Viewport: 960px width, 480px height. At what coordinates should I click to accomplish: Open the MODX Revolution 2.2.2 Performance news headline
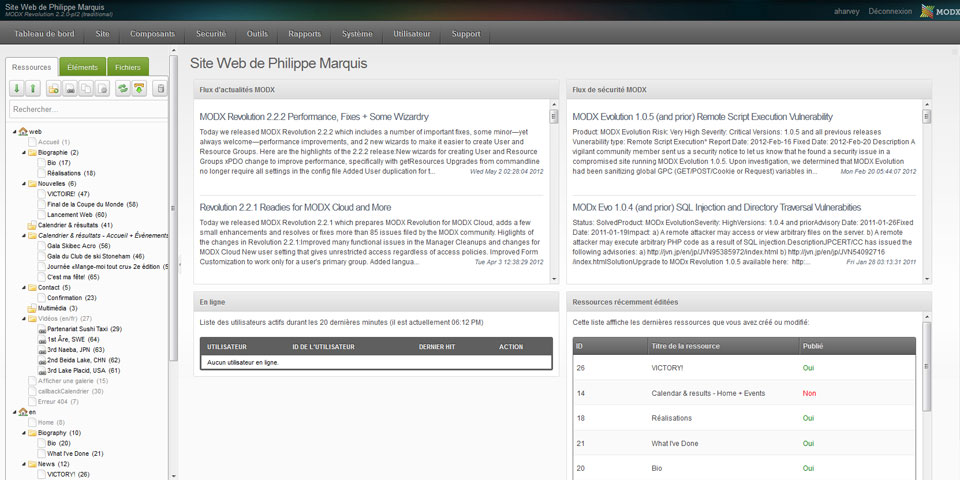(x=314, y=116)
